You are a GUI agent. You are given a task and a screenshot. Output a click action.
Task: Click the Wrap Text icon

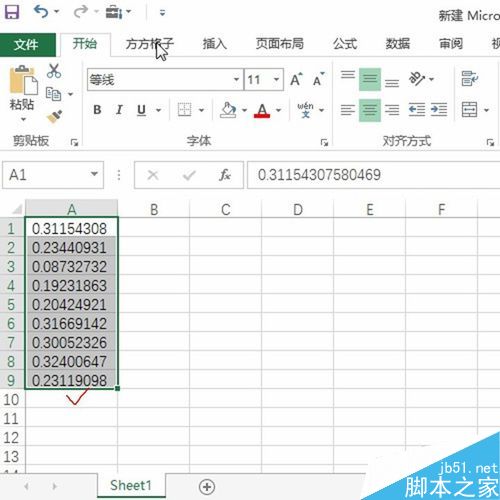(470, 79)
